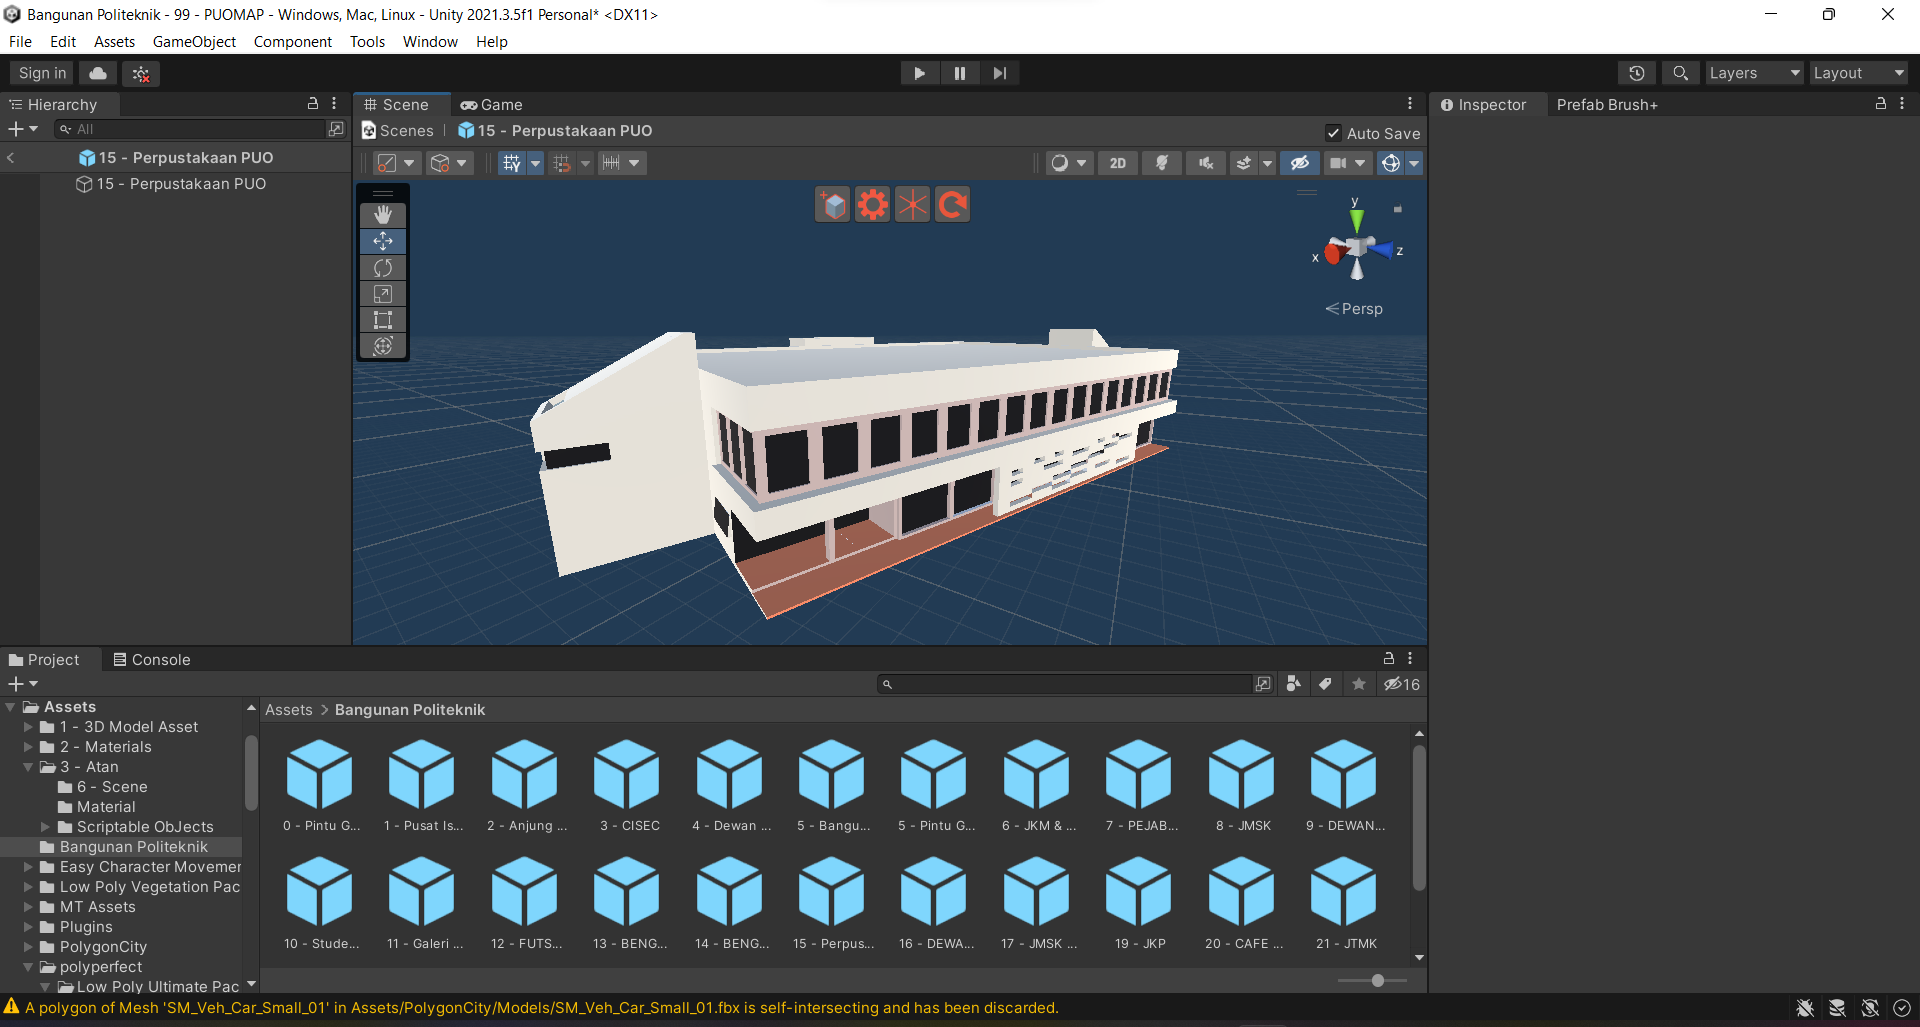Screen dimensions: 1920x1027
Task: Open the GameObject menu
Action: (x=194, y=42)
